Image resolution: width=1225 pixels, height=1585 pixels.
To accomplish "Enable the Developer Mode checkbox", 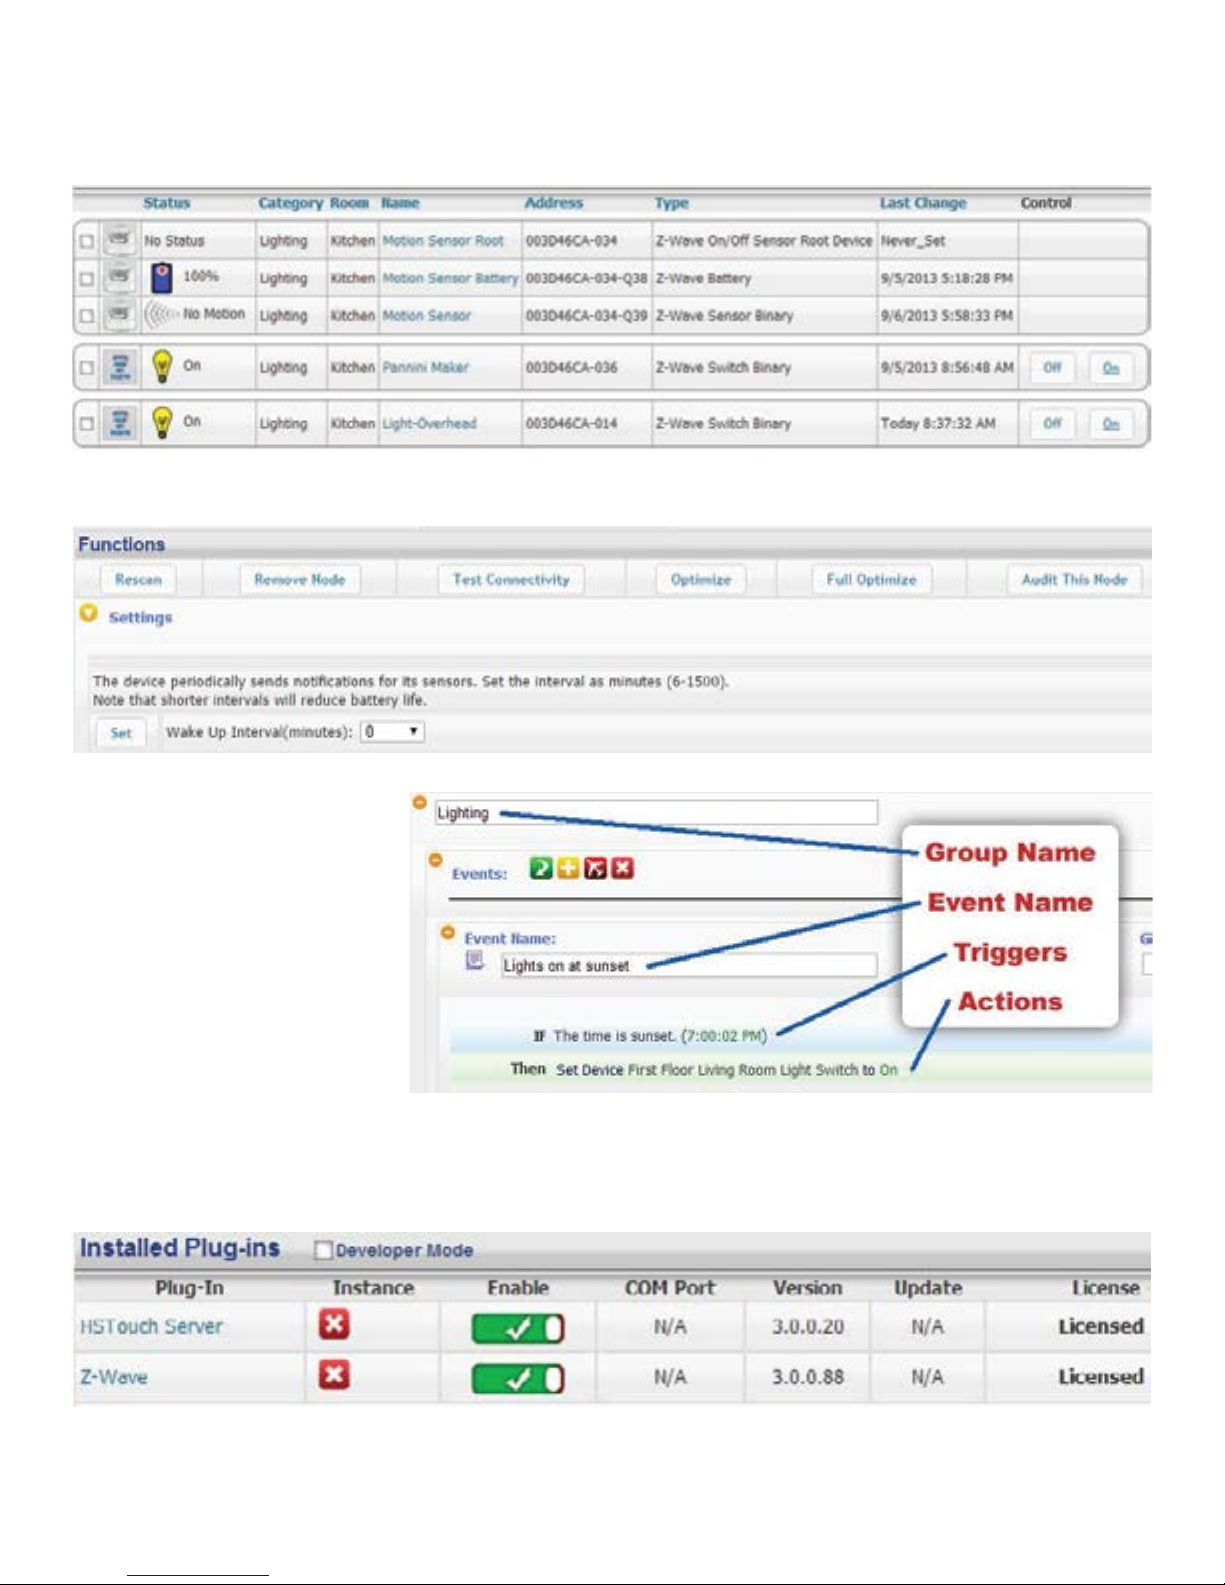I will (323, 1250).
